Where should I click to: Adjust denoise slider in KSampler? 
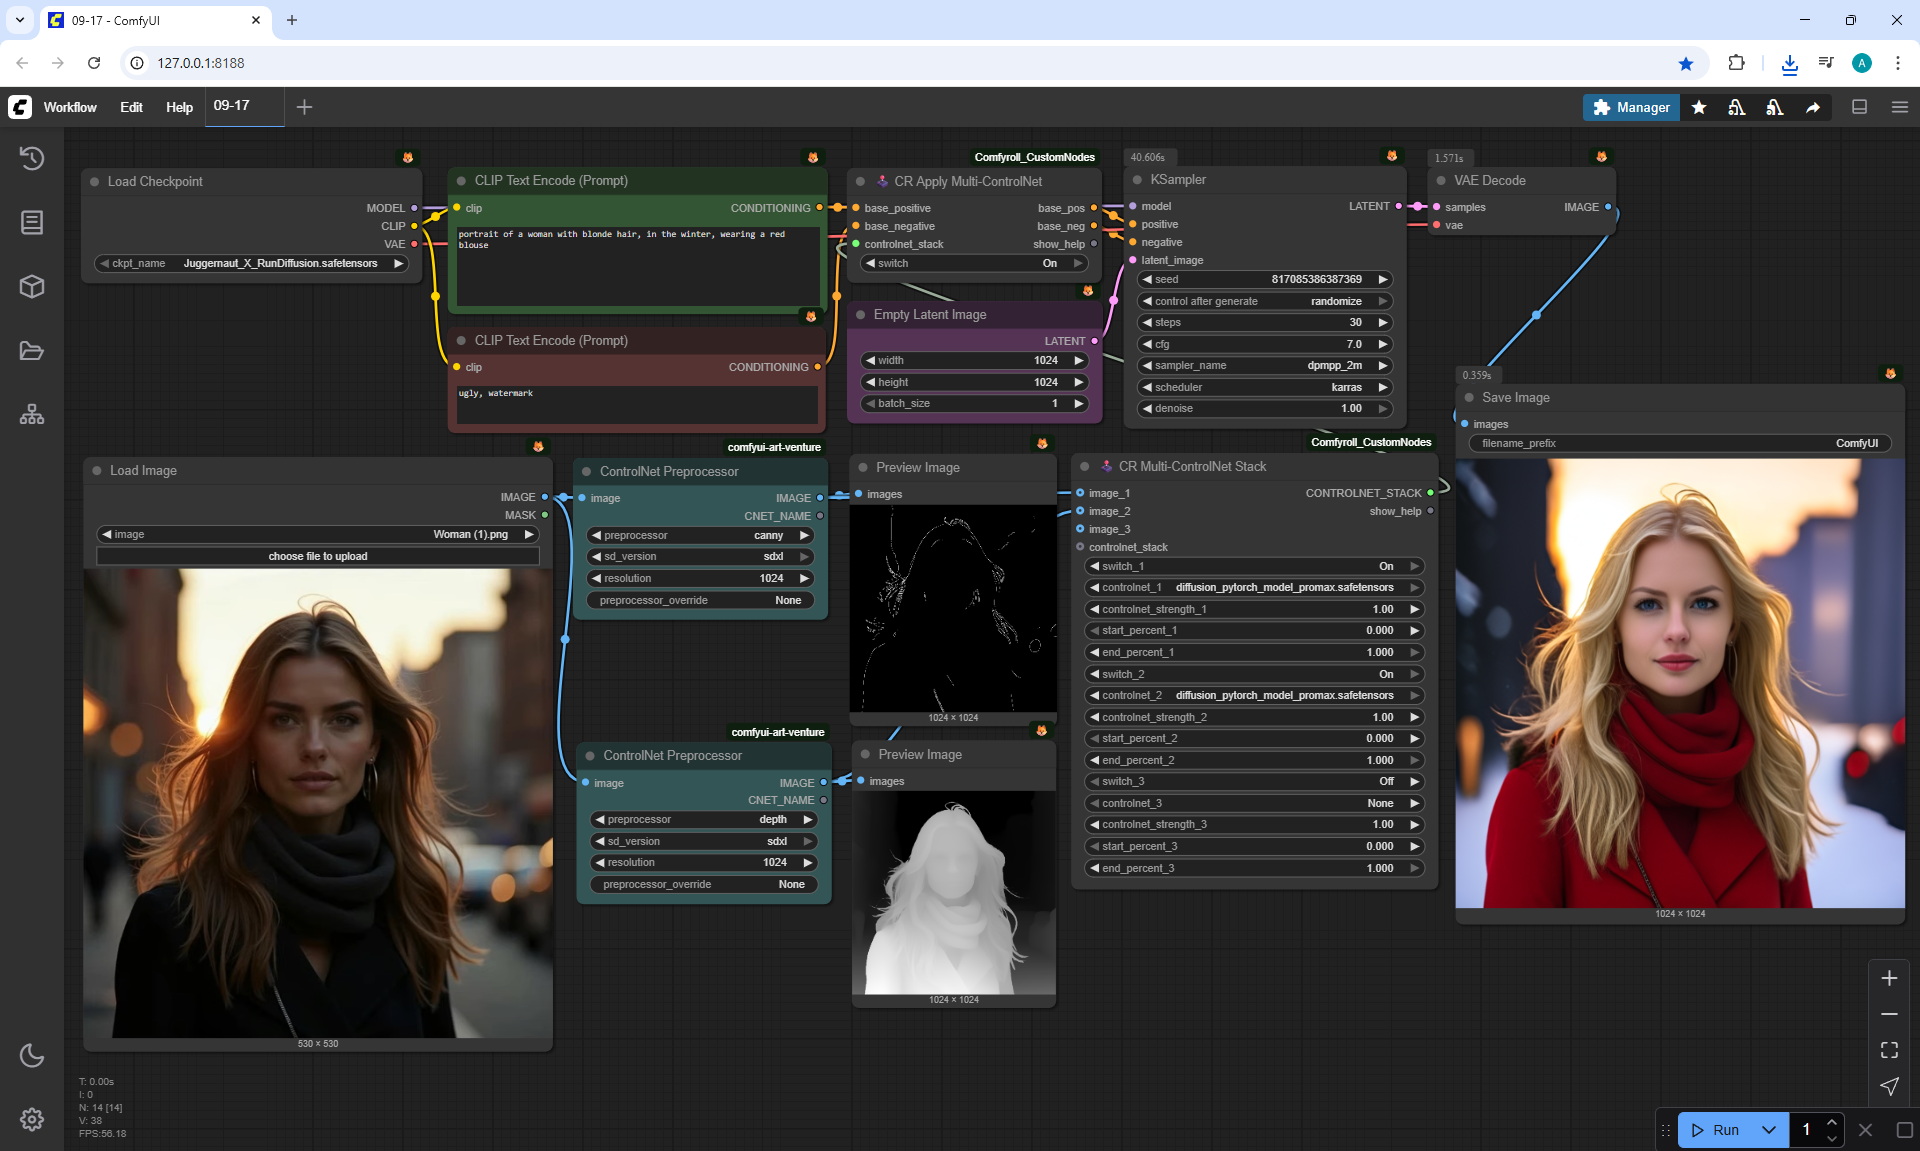tap(1266, 408)
